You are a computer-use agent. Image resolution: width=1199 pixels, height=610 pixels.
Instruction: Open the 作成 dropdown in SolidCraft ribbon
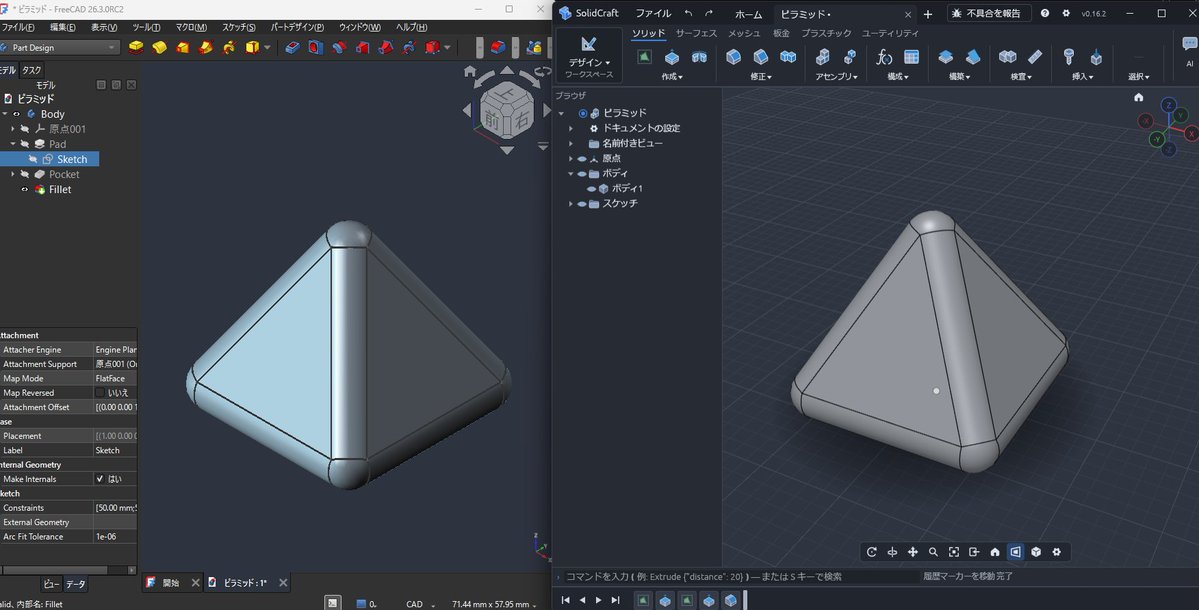click(x=672, y=76)
